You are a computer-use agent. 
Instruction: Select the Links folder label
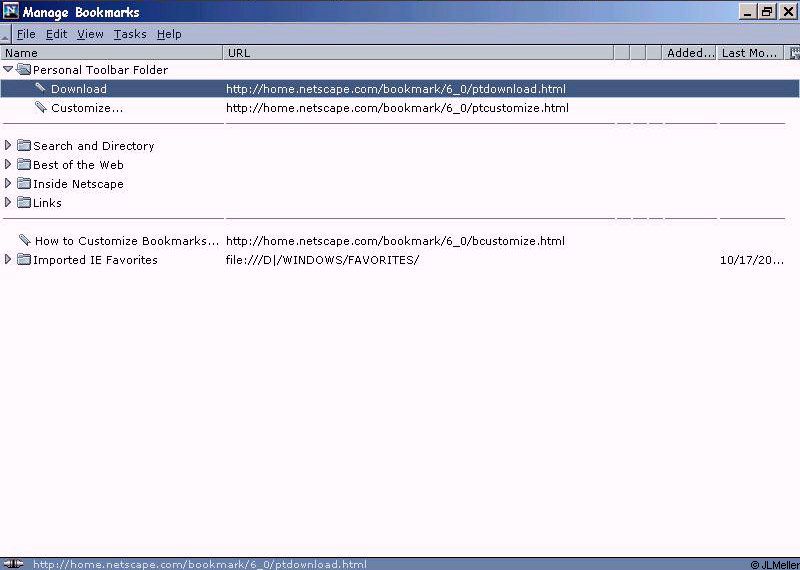(47, 203)
